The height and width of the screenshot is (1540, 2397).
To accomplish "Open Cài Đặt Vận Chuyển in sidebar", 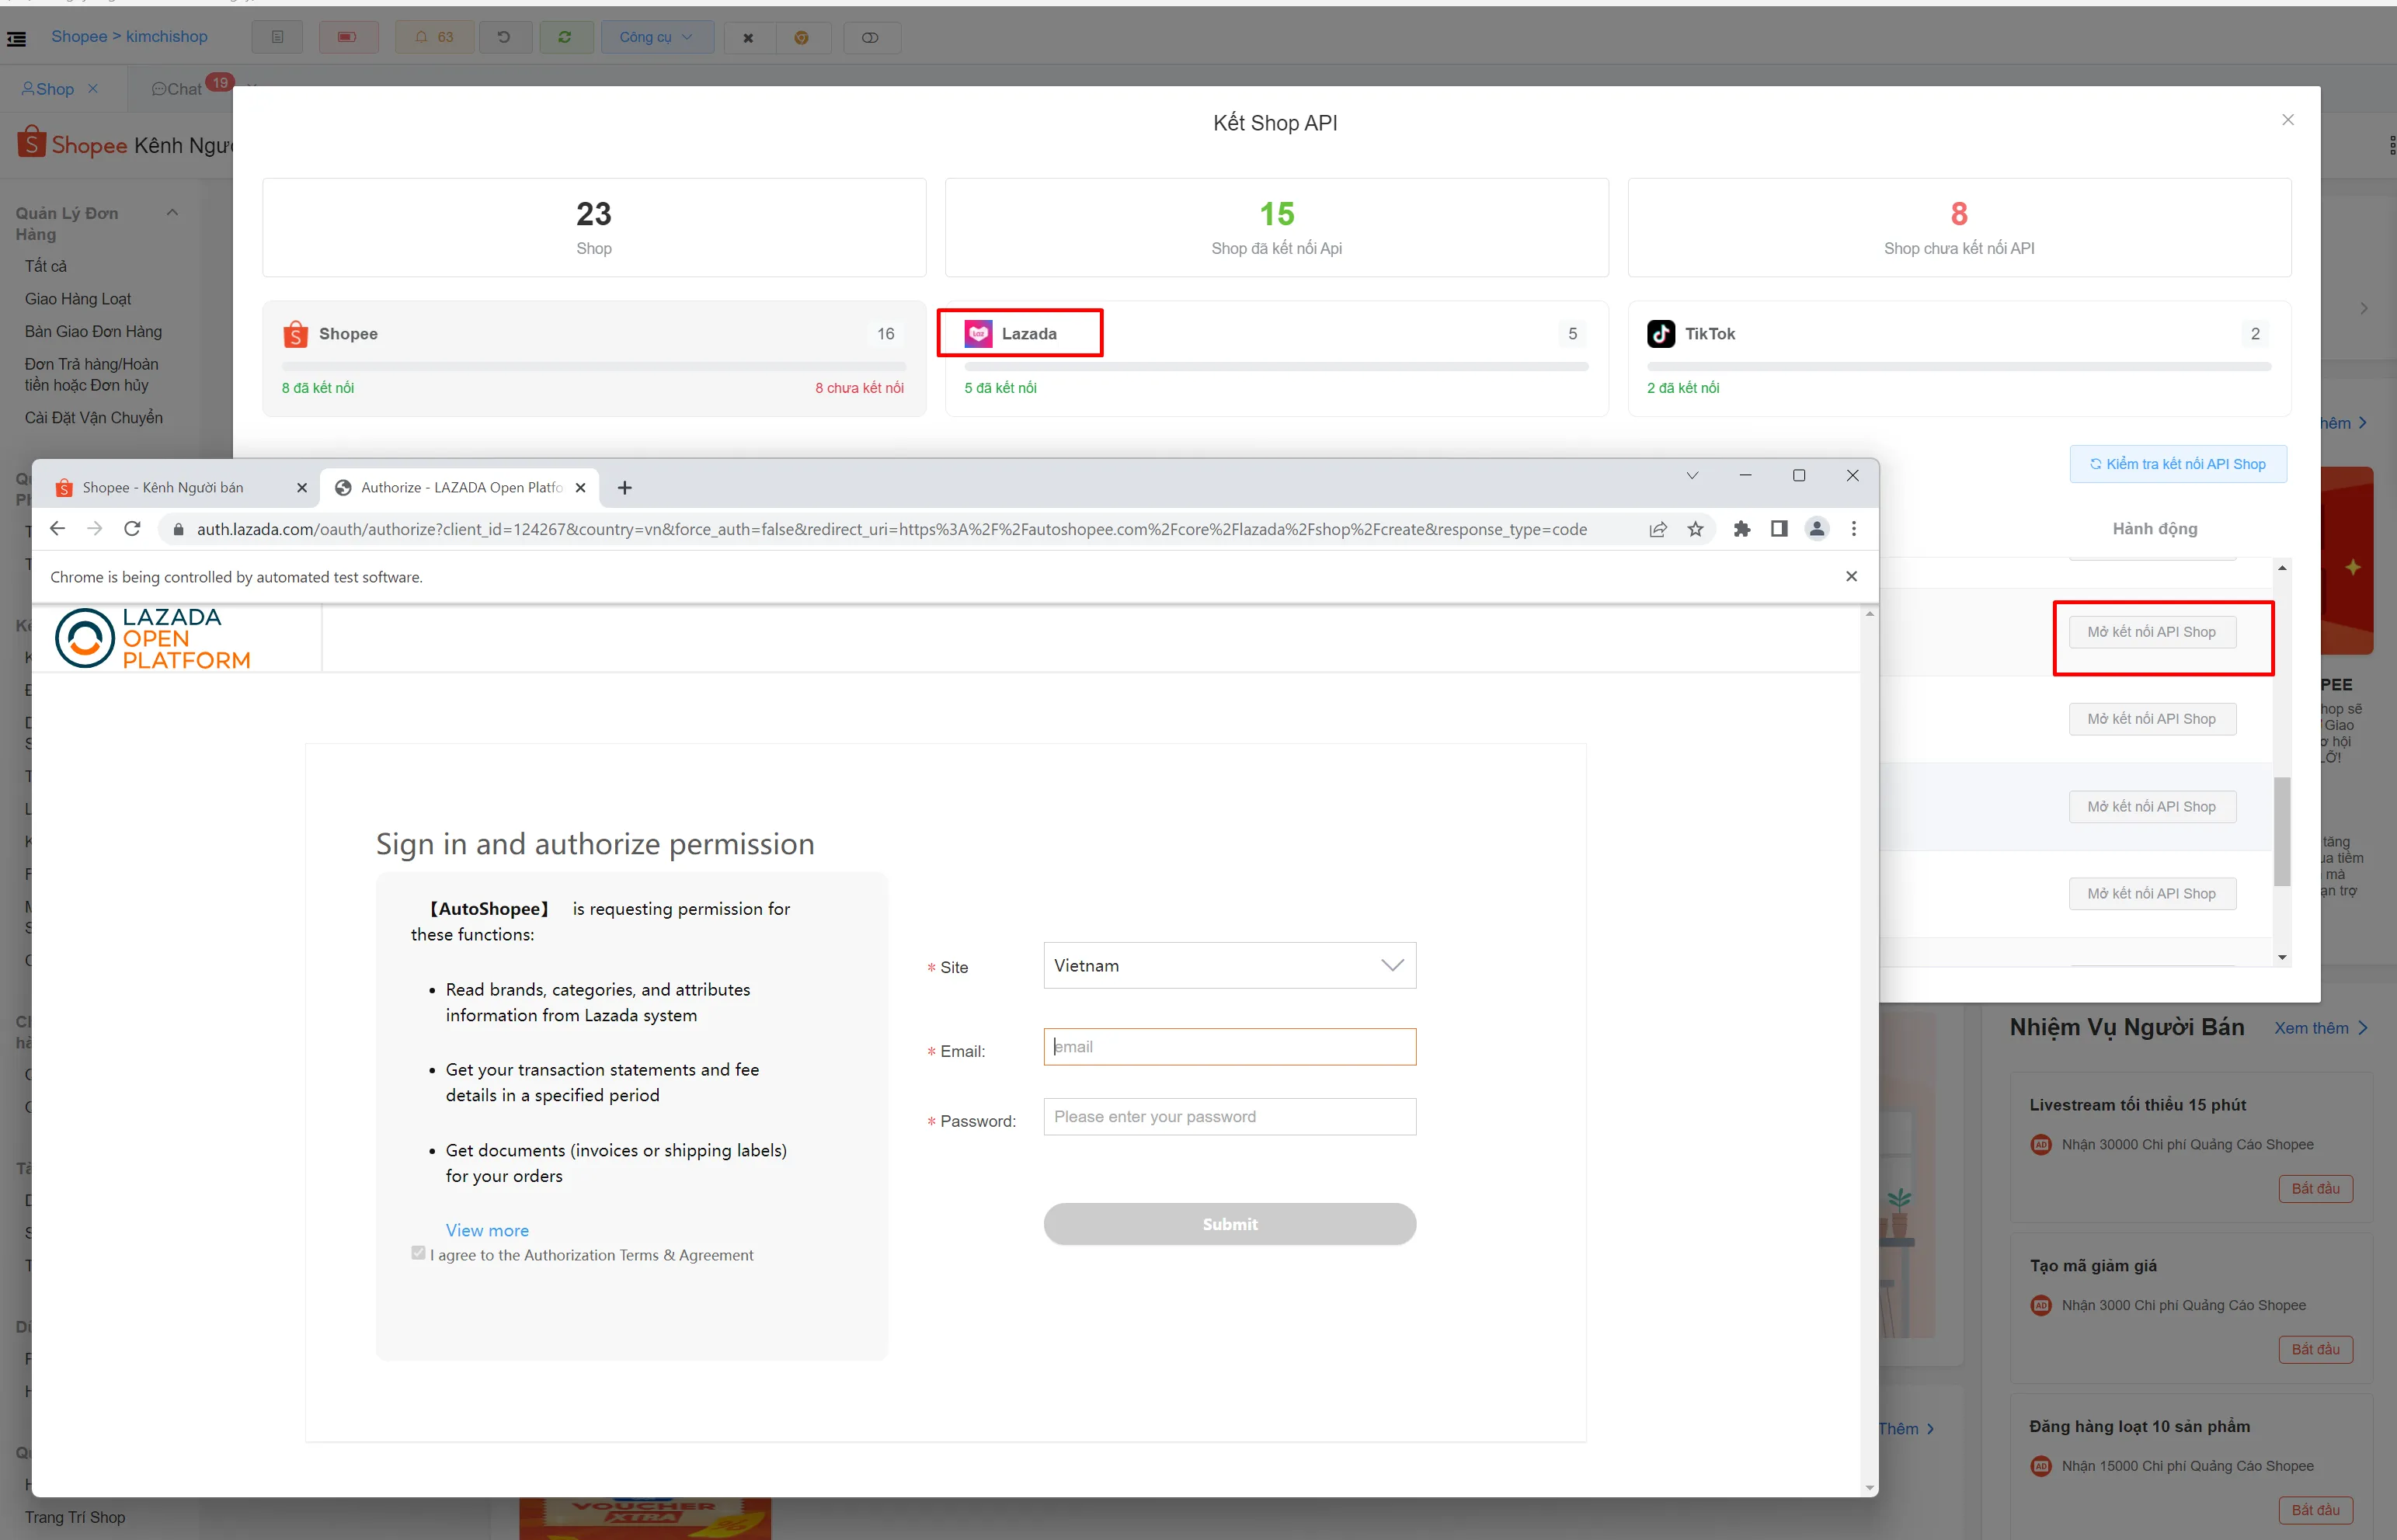I will (94, 418).
